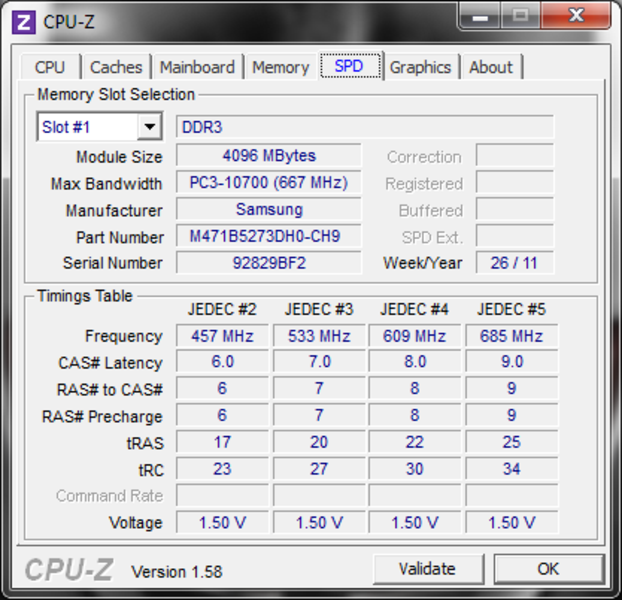Viewport: 622px width, 600px height.
Task: Click tRC value 27
Action: (319, 469)
